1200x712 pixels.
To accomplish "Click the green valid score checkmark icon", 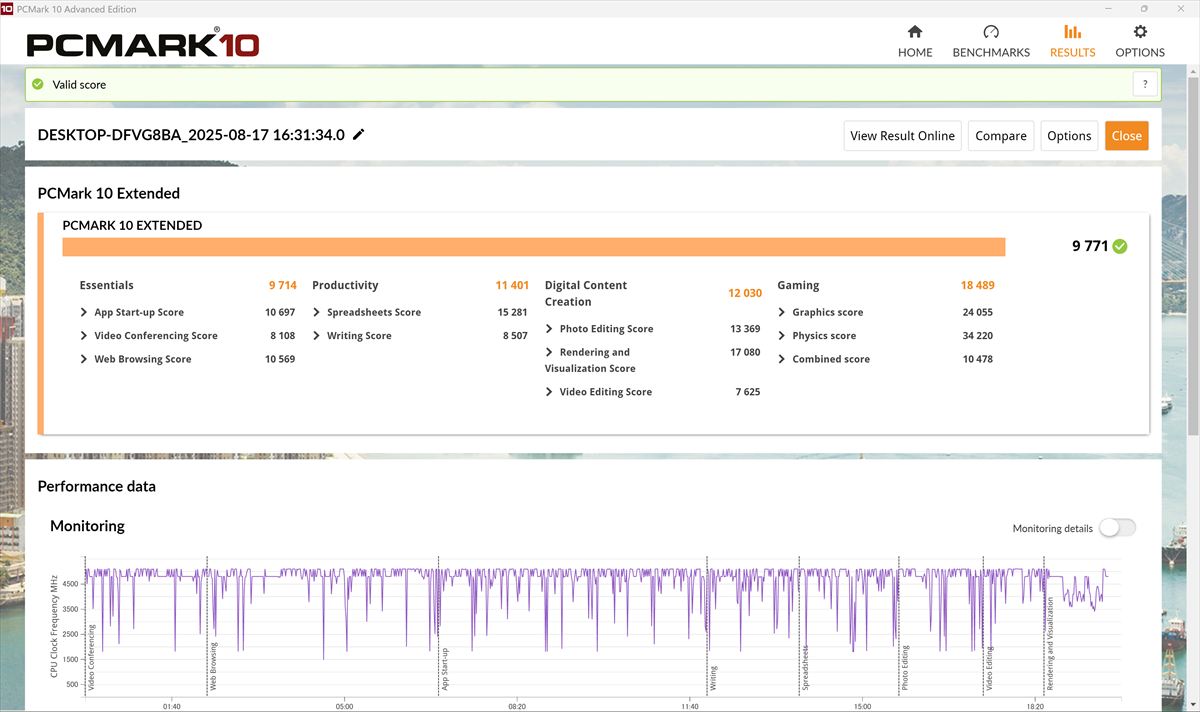I will [38, 85].
